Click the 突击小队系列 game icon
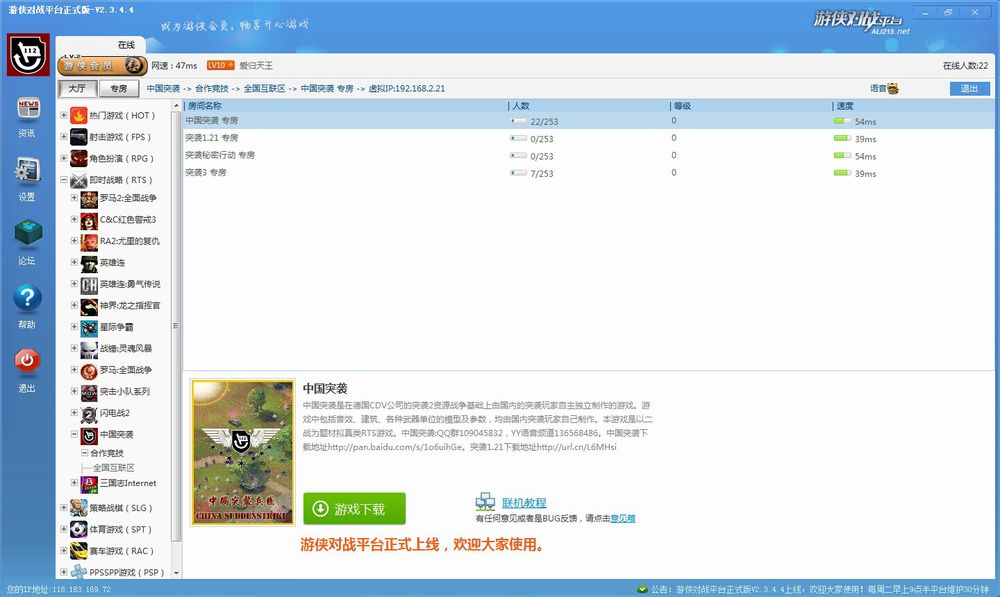Image resolution: width=1000 pixels, height=597 pixels. pyautogui.click(x=89, y=392)
